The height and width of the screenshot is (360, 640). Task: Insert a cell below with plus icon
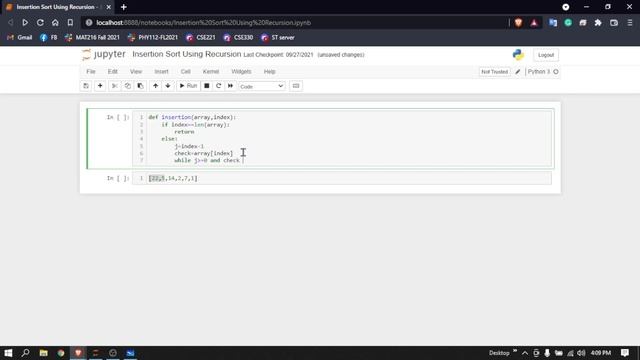click(x=100, y=86)
